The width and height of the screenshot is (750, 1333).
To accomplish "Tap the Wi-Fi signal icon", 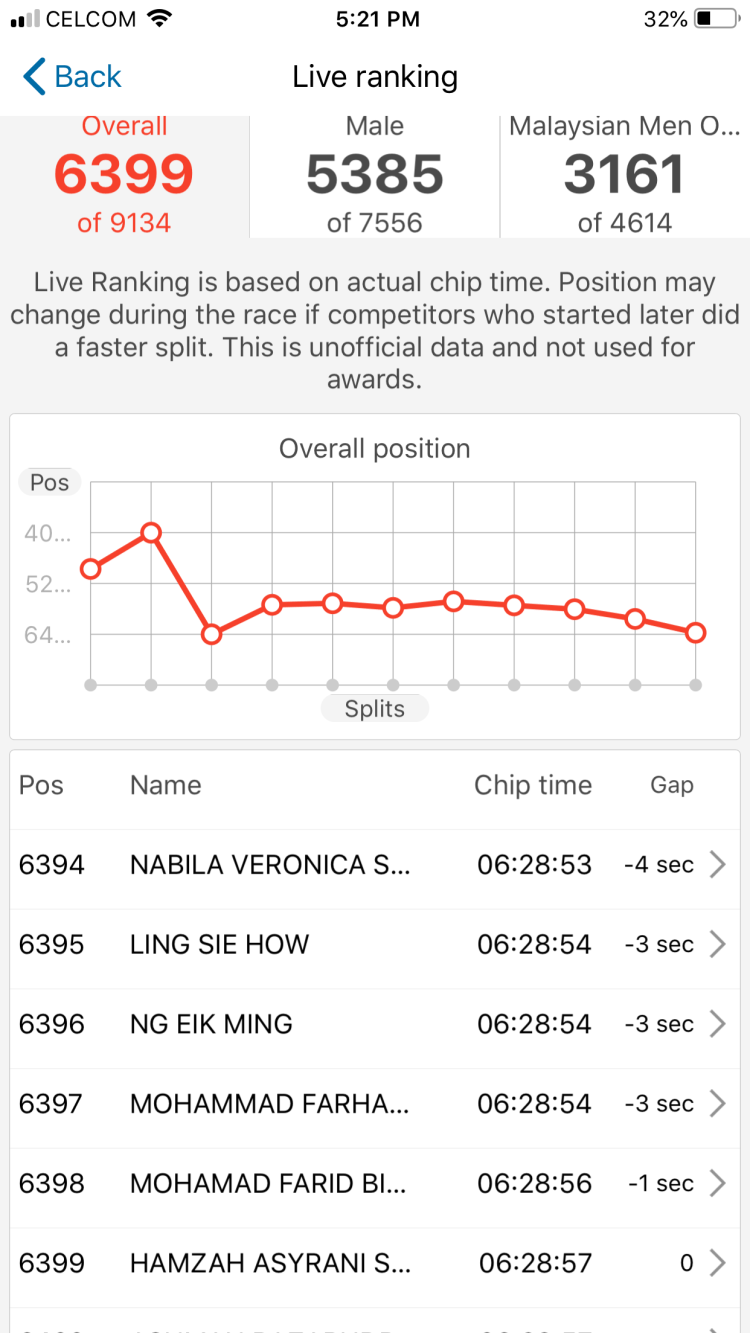I will click(x=158, y=19).
